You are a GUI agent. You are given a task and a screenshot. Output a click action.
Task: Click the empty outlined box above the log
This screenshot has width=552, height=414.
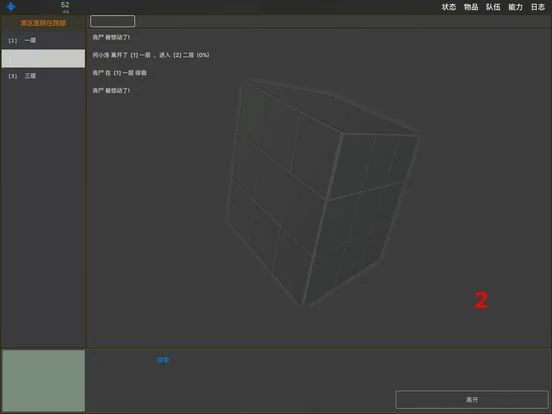tap(112, 21)
